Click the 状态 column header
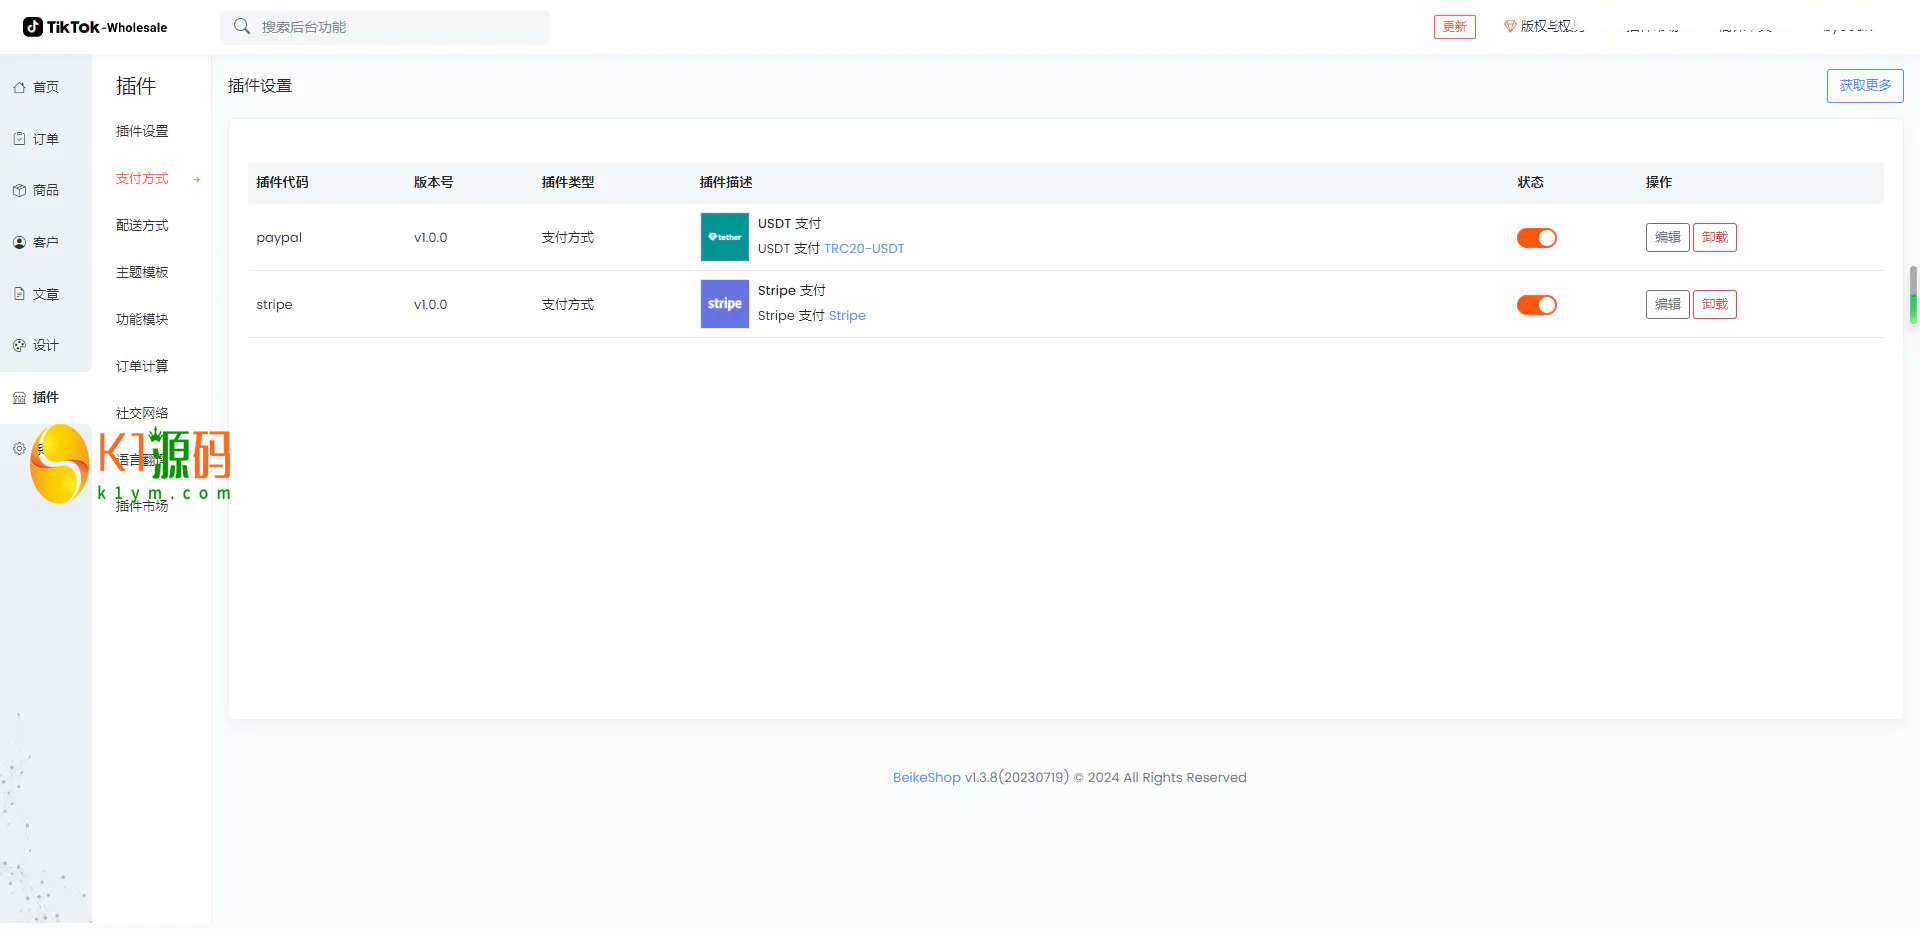The height and width of the screenshot is (929, 1920). point(1530,182)
